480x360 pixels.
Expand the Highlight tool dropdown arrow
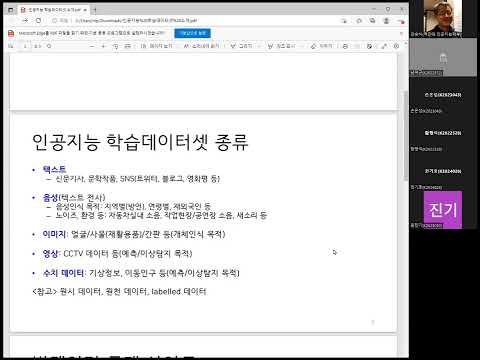pos(302,46)
